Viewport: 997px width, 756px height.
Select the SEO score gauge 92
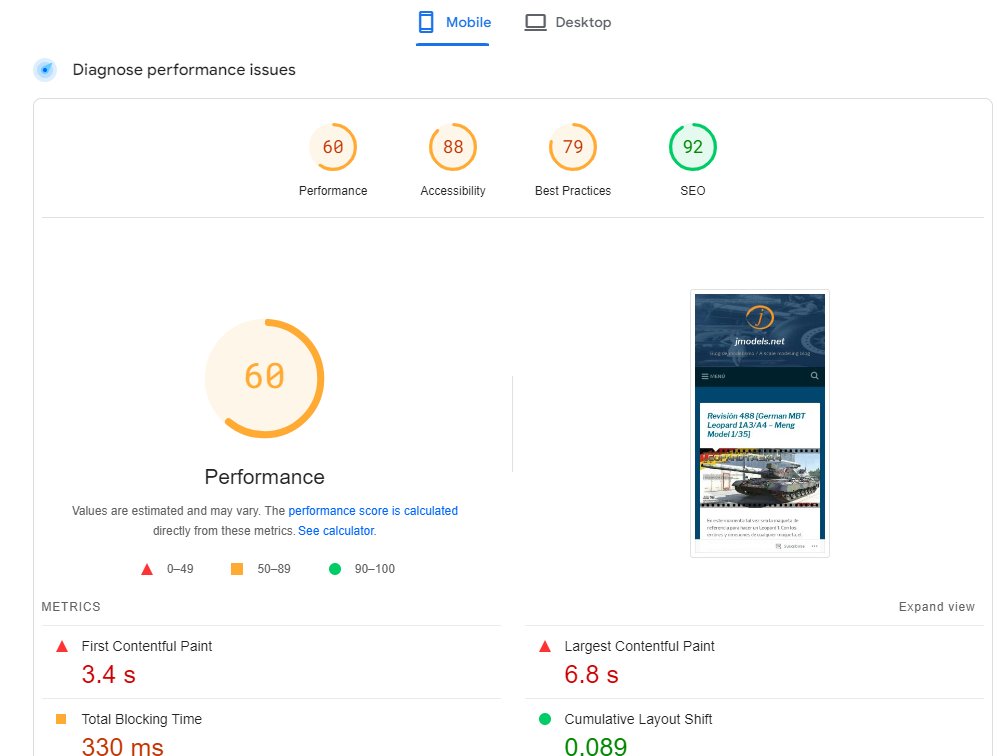coord(693,147)
